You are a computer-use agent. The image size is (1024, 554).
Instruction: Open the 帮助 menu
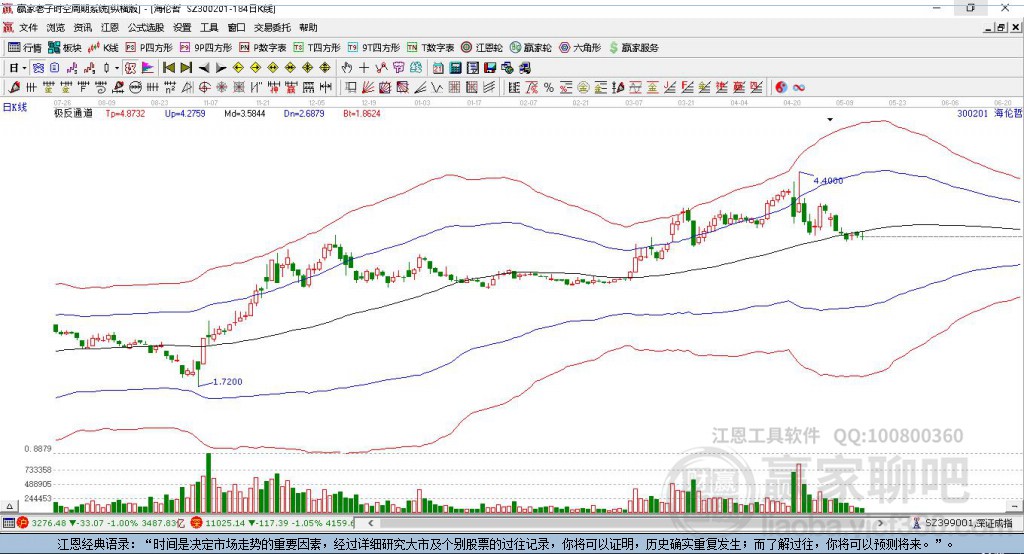point(308,27)
